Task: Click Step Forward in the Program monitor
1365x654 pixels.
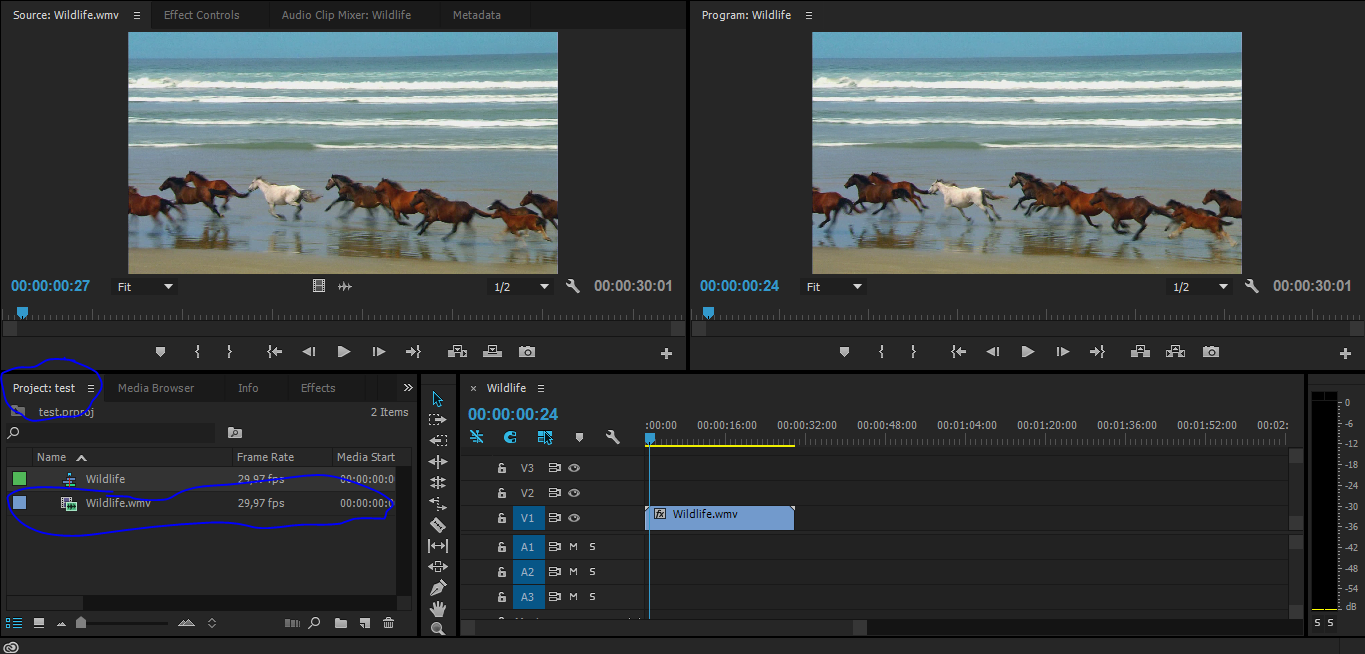Action: coord(1064,351)
